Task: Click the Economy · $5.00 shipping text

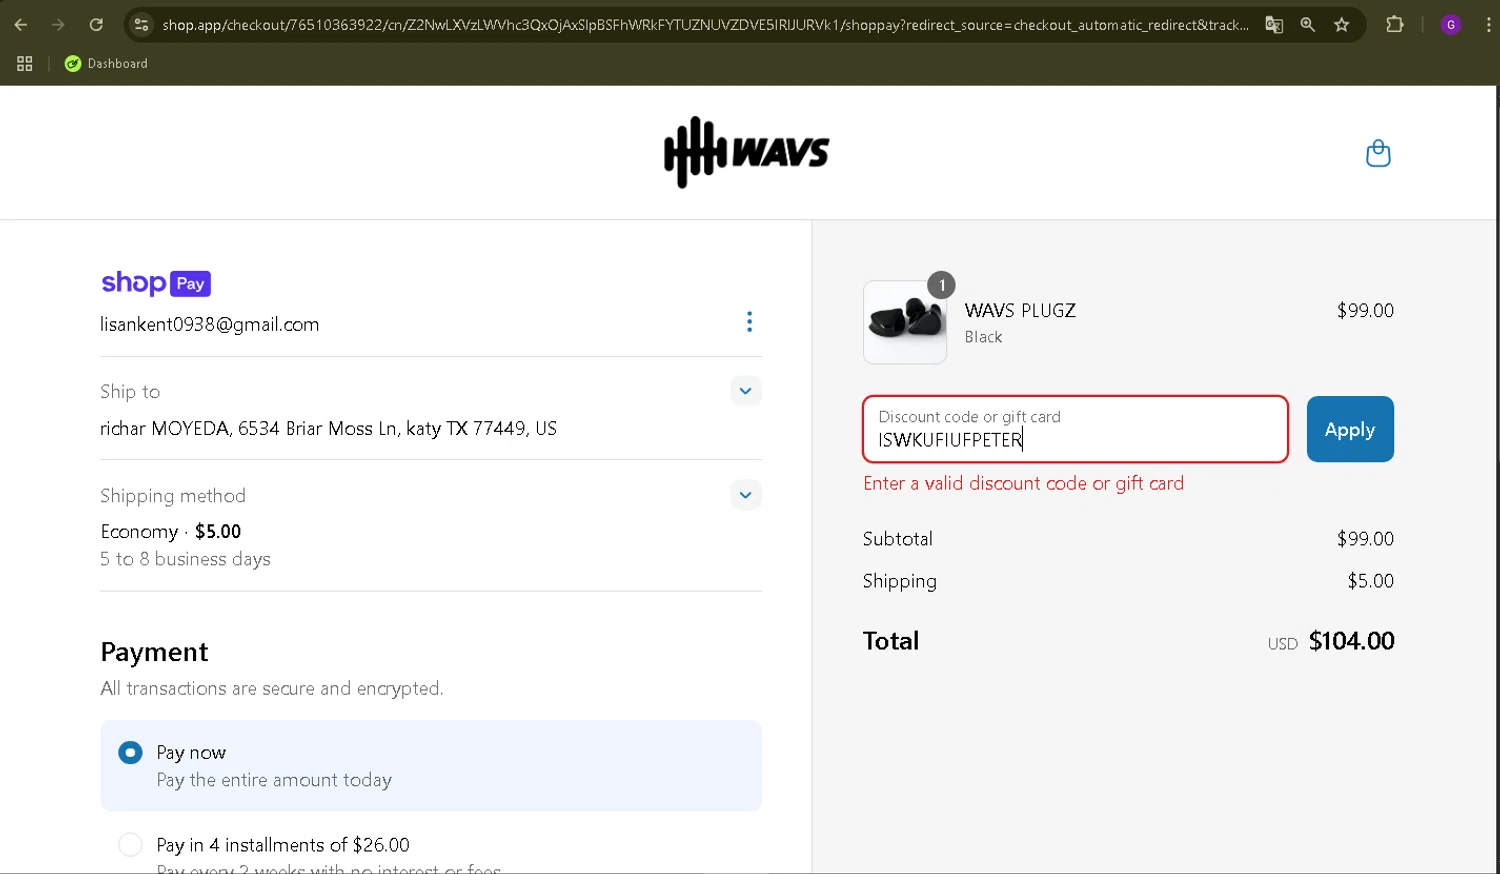Action: (x=171, y=531)
